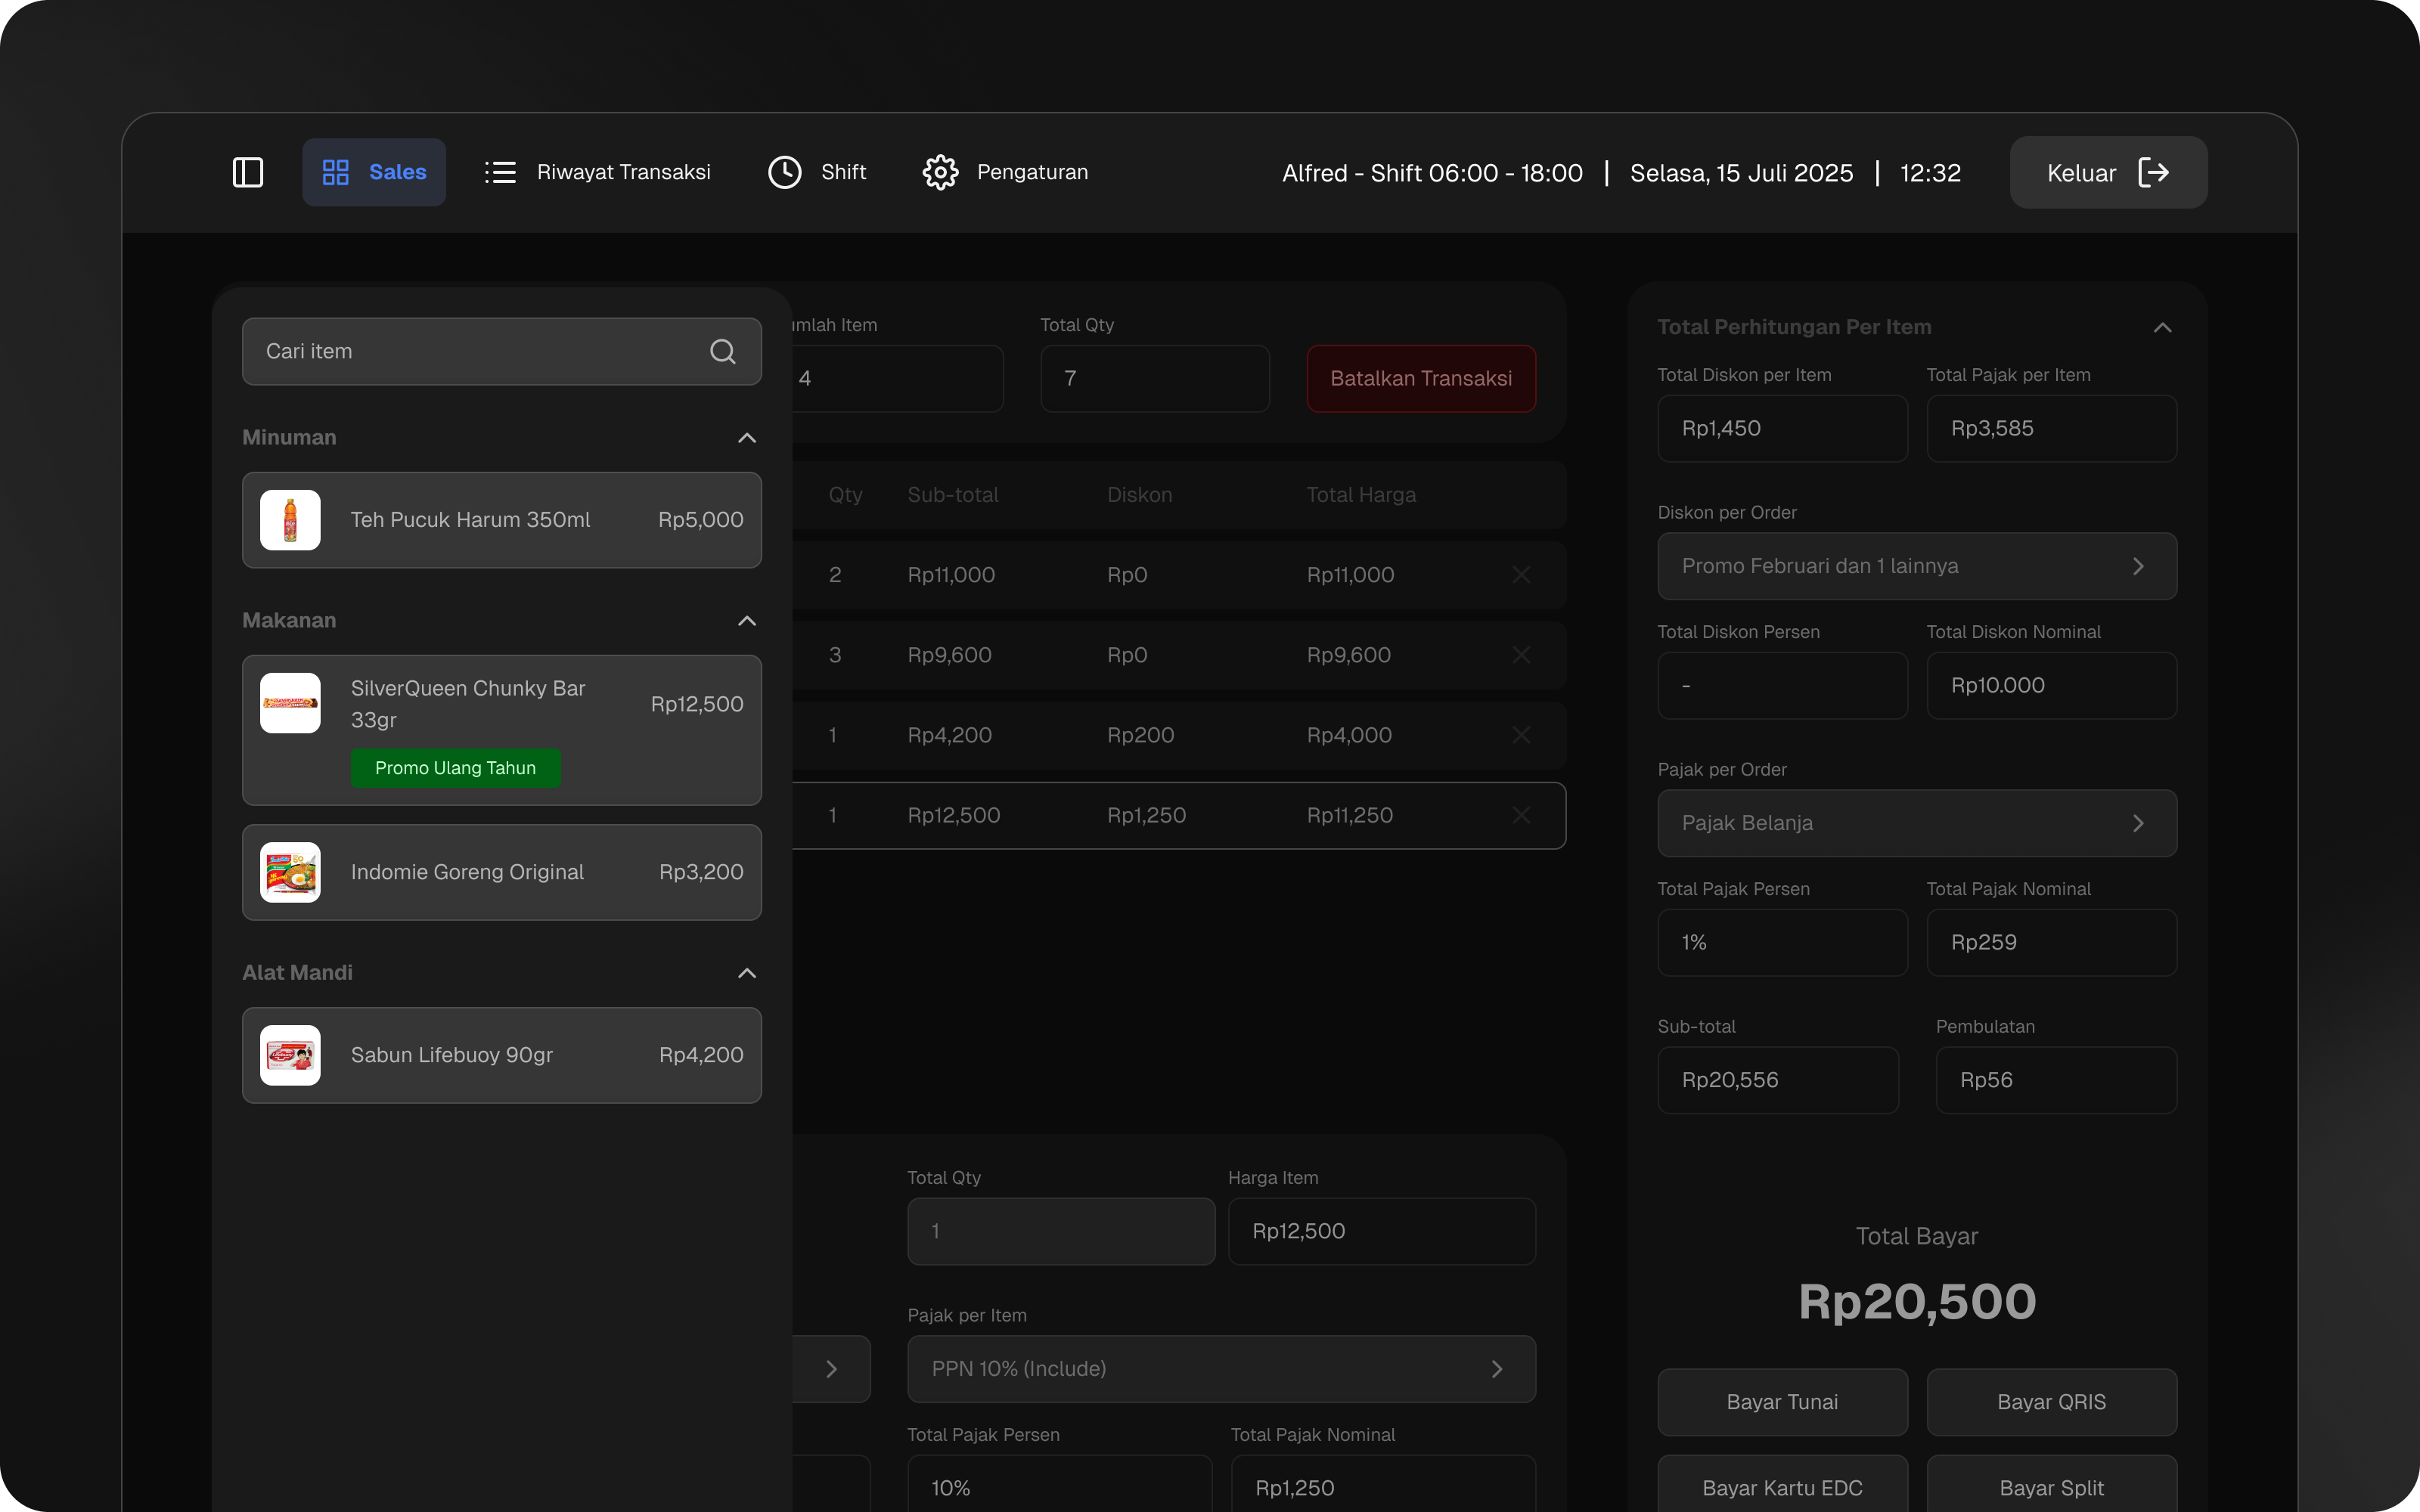Open the Sales tab

(x=374, y=172)
